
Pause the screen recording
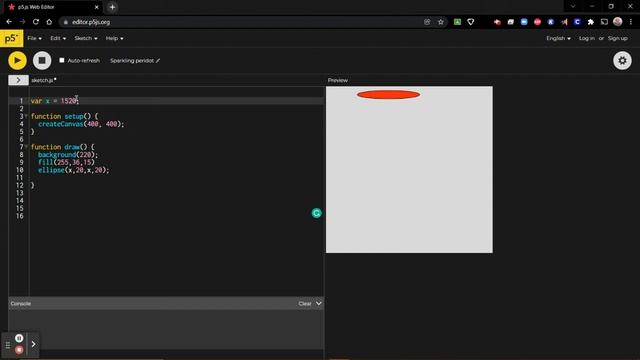click(19, 338)
